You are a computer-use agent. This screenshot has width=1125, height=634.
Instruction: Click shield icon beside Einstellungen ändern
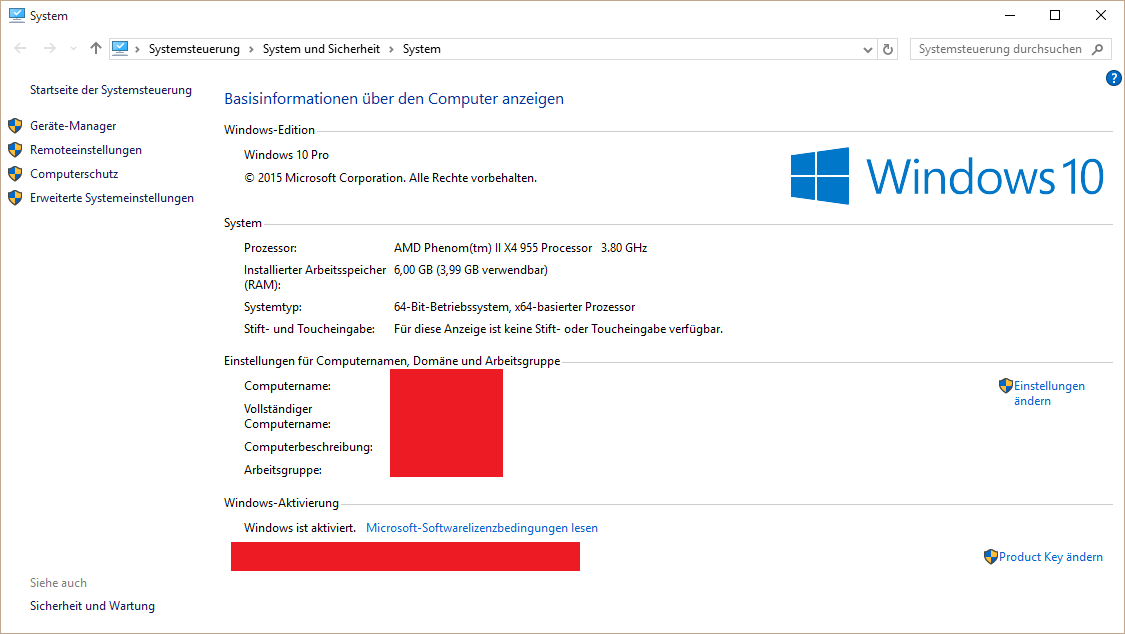tap(1005, 386)
